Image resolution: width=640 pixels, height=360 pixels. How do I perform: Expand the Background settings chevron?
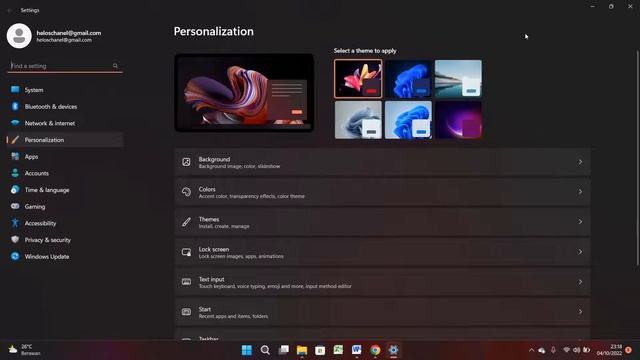pyautogui.click(x=580, y=162)
